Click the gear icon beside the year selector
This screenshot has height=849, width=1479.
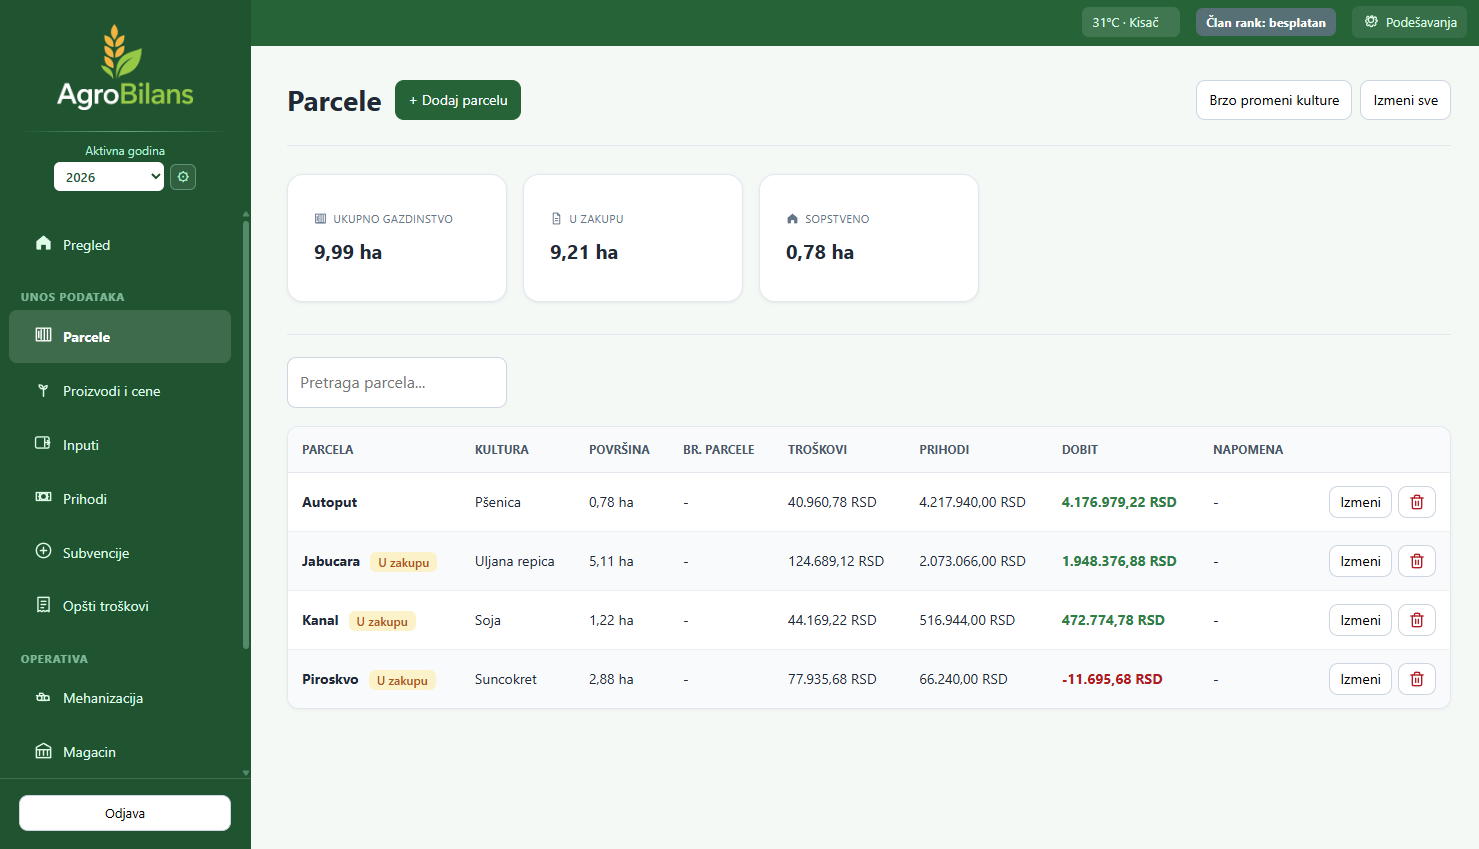(183, 177)
